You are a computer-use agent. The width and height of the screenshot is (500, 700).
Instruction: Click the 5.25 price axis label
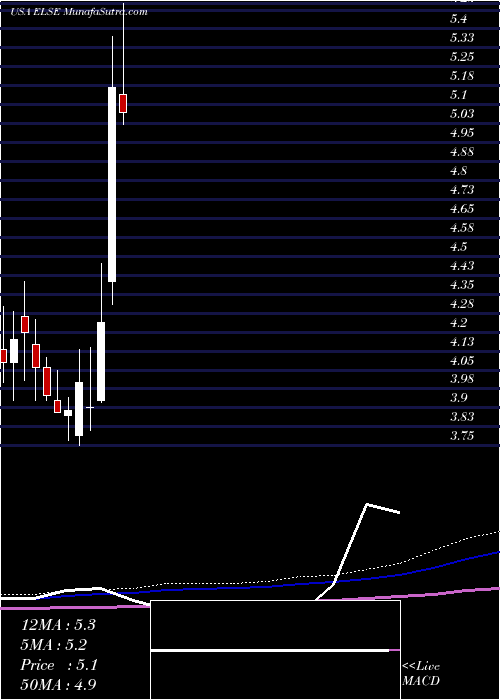coord(462,57)
